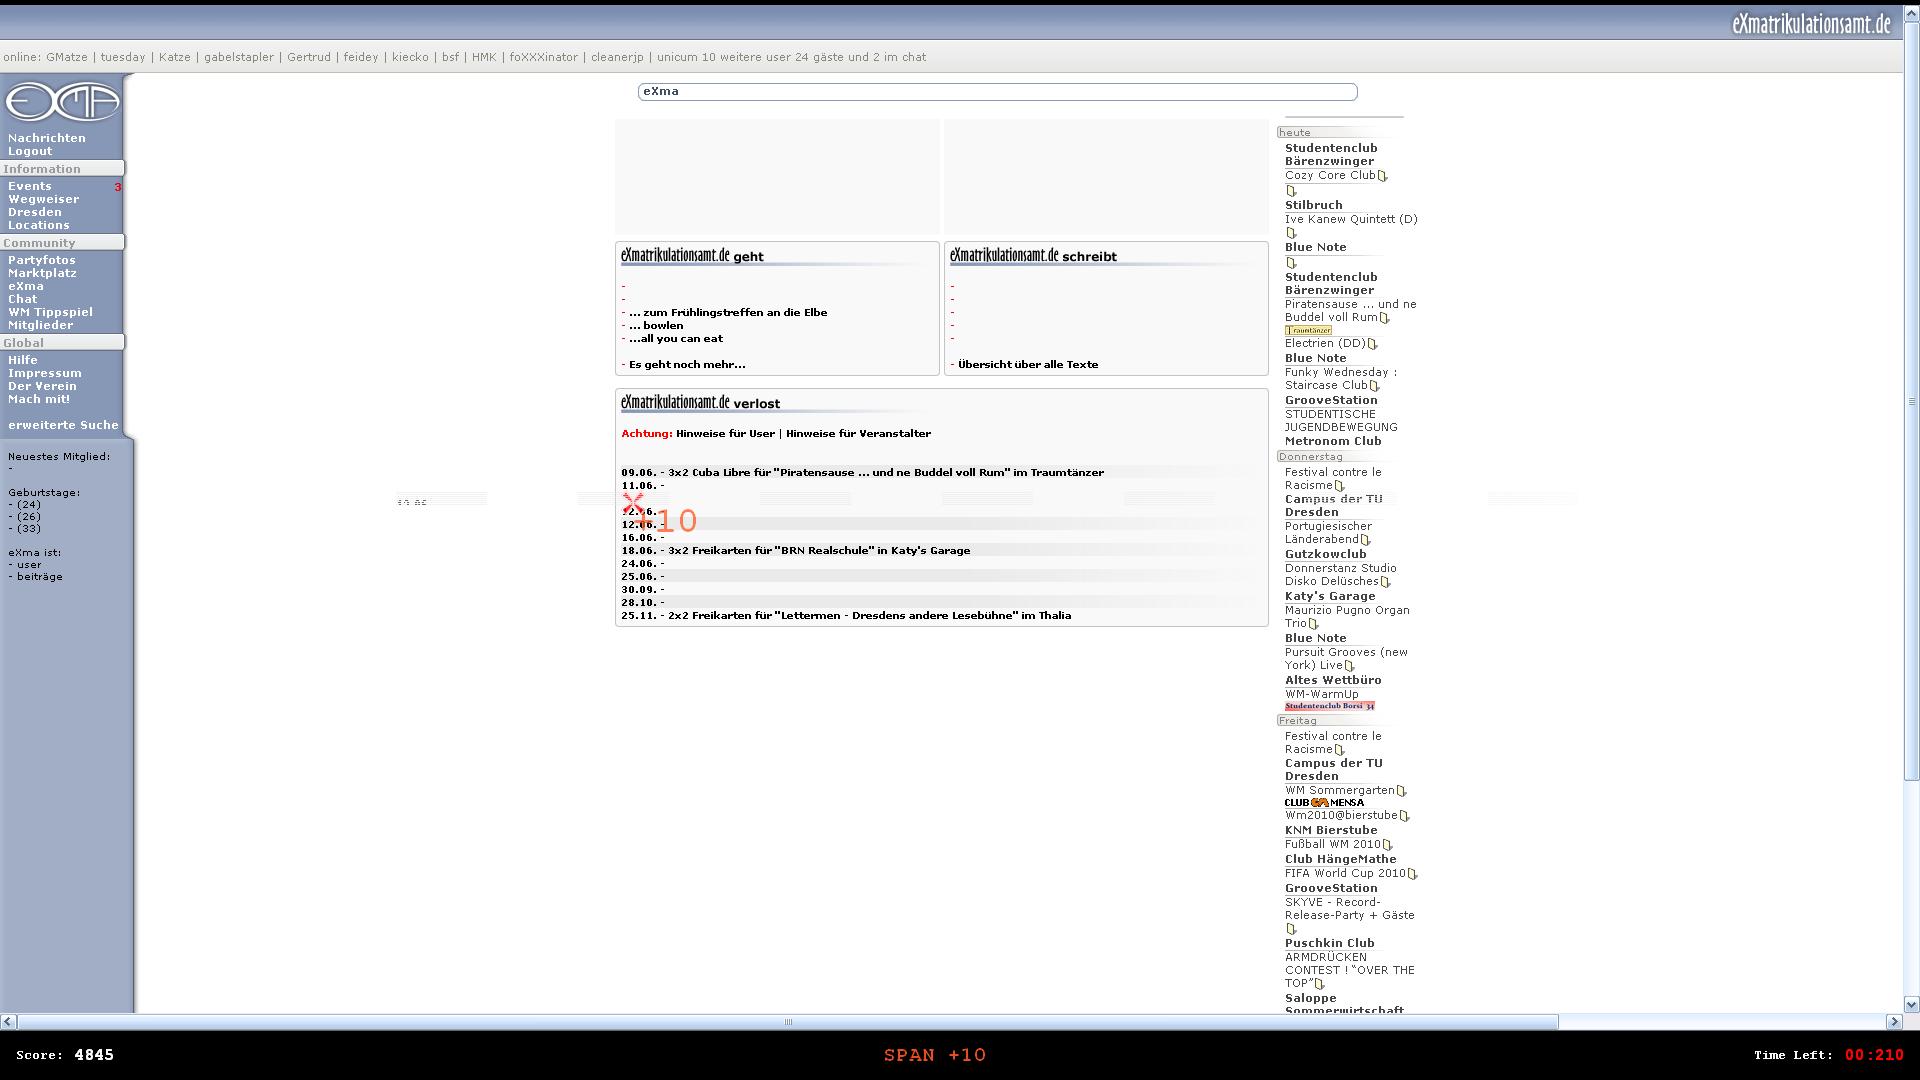Open Nachrichten in the sidebar
The width and height of the screenshot is (1920, 1080).
point(47,138)
